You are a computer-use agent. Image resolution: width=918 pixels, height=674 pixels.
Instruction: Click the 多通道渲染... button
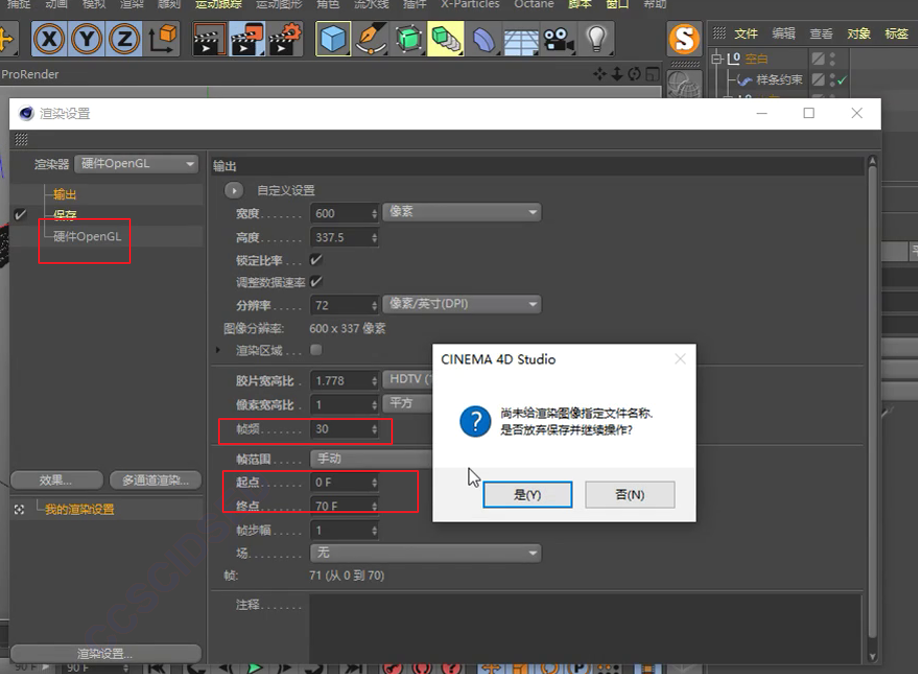156,481
